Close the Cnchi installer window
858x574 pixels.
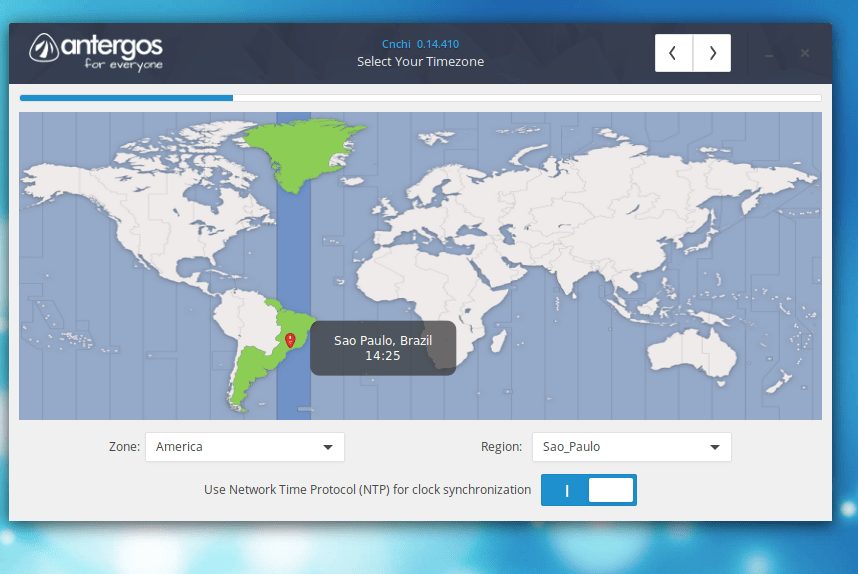(x=805, y=53)
